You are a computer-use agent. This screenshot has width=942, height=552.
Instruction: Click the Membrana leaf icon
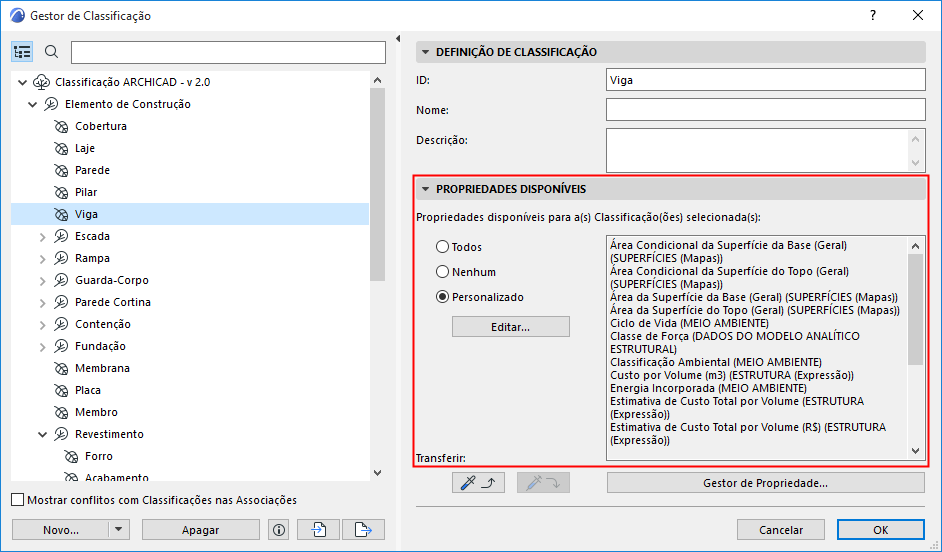[61, 368]
